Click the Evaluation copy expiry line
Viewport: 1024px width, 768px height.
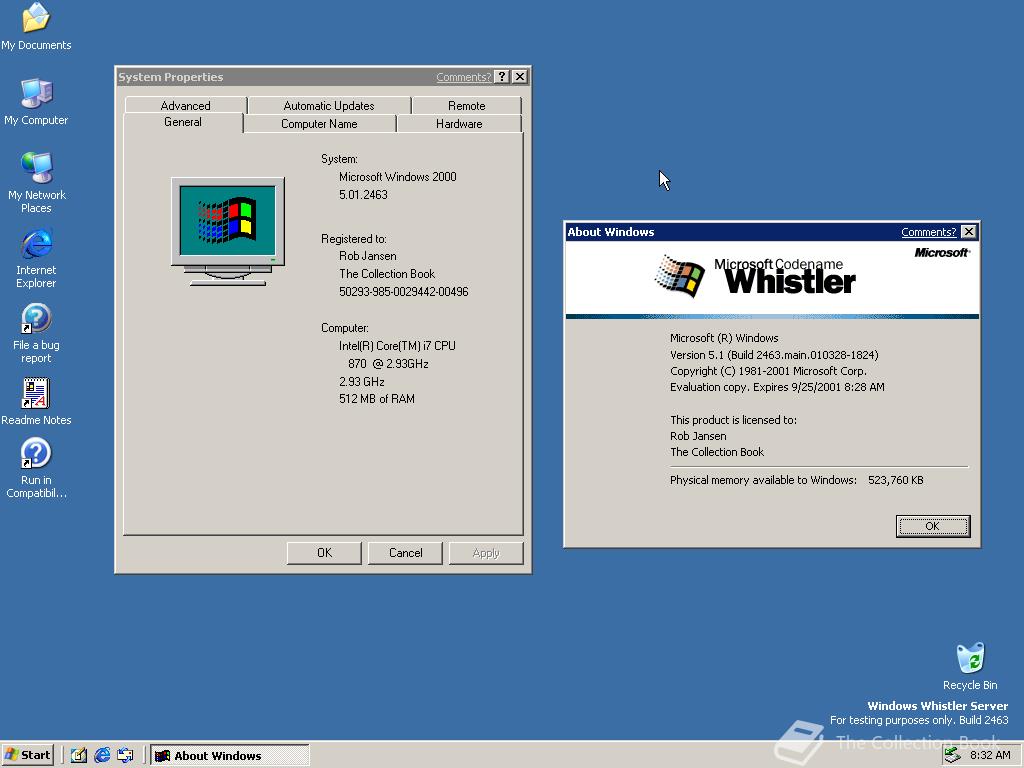[777, 387]
